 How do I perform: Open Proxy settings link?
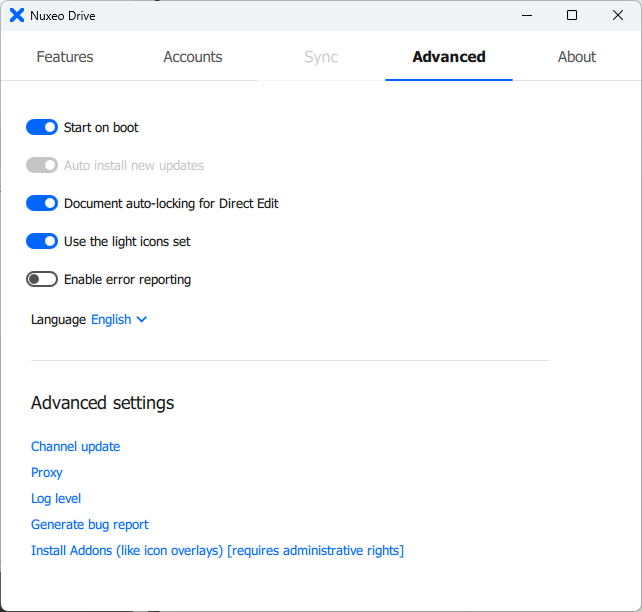(x=47, y=473)
